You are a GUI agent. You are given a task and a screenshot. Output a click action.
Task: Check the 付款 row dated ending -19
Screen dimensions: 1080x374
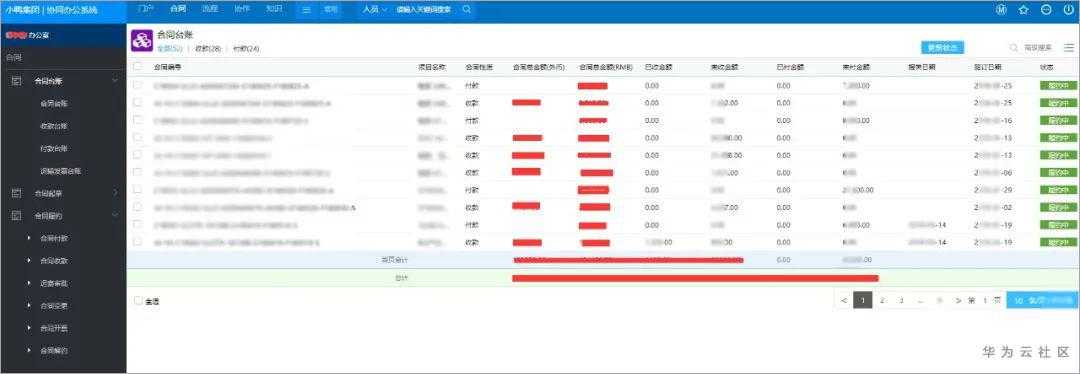point(138,225)
